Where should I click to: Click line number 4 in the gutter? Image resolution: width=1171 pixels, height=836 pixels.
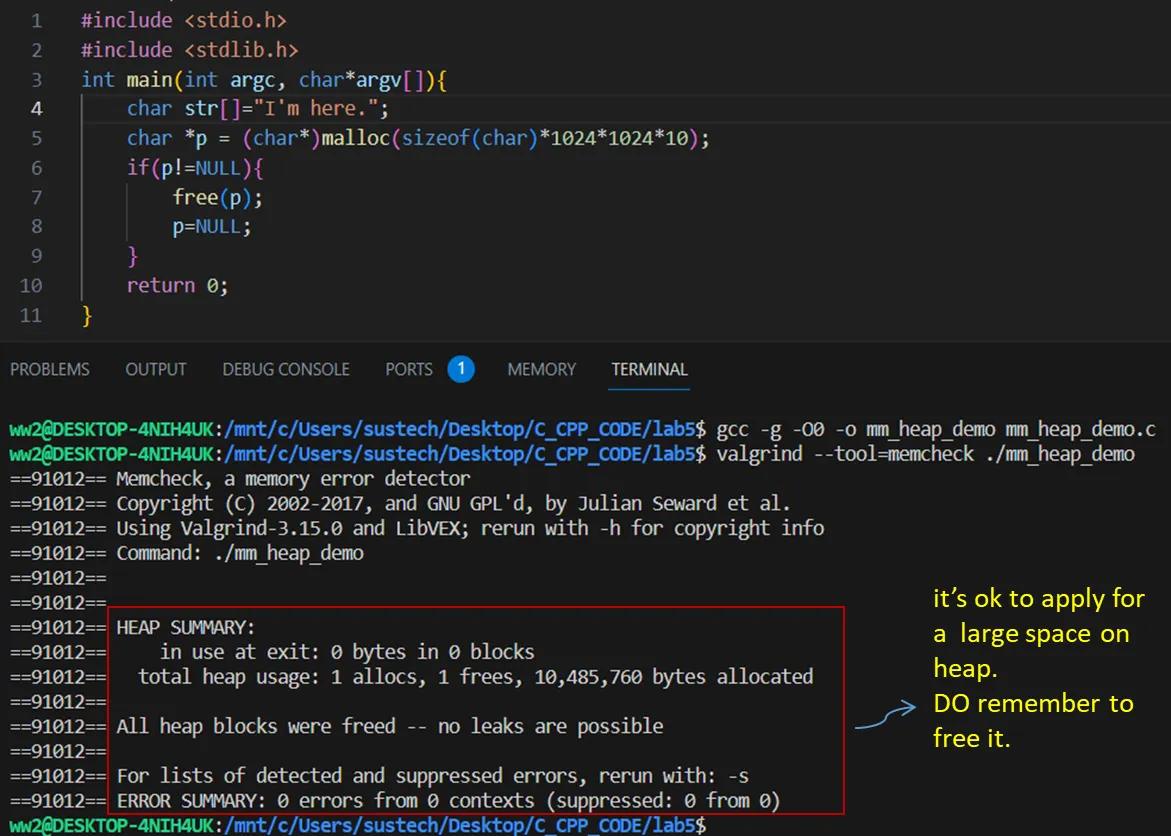36,108
